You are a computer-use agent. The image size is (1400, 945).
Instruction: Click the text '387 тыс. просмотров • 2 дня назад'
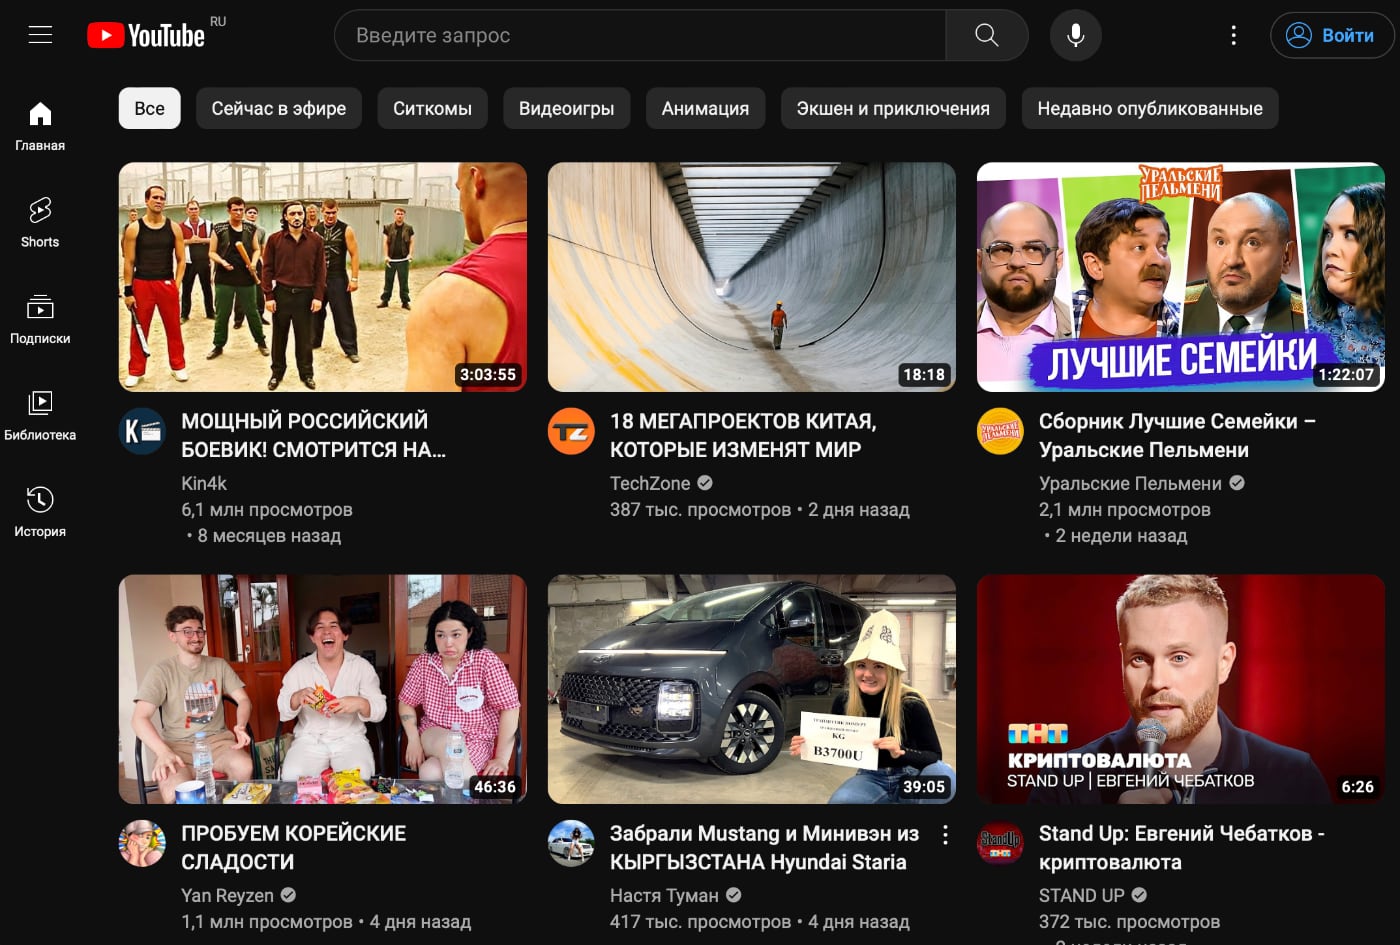(x=760, y=510)
